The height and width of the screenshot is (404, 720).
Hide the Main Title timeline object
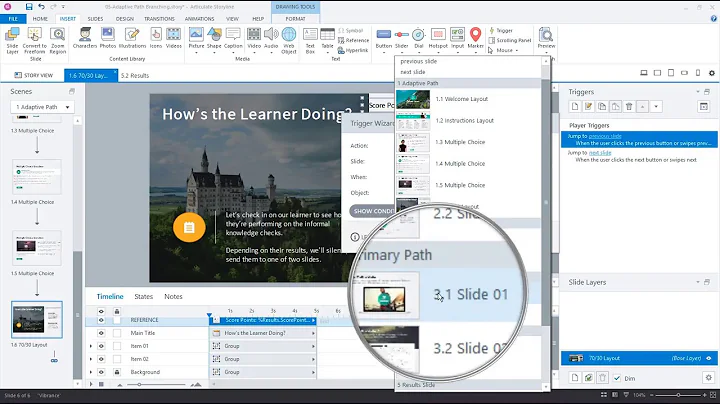(101, 333)
